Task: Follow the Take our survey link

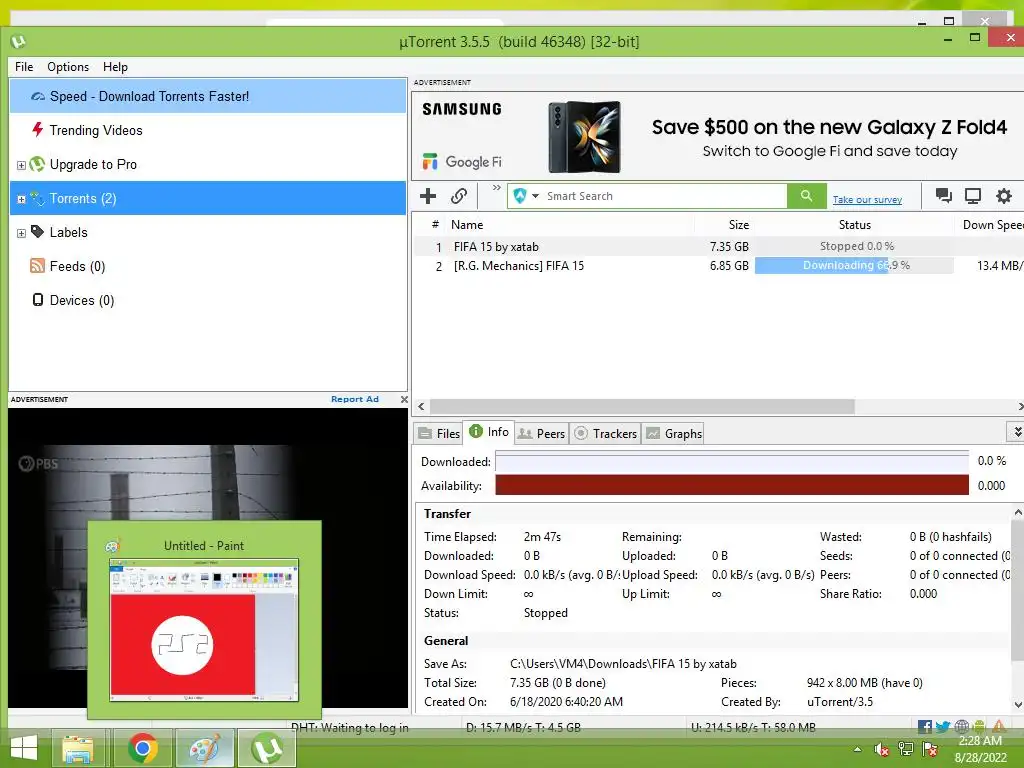Action: [x=867, y=200]
